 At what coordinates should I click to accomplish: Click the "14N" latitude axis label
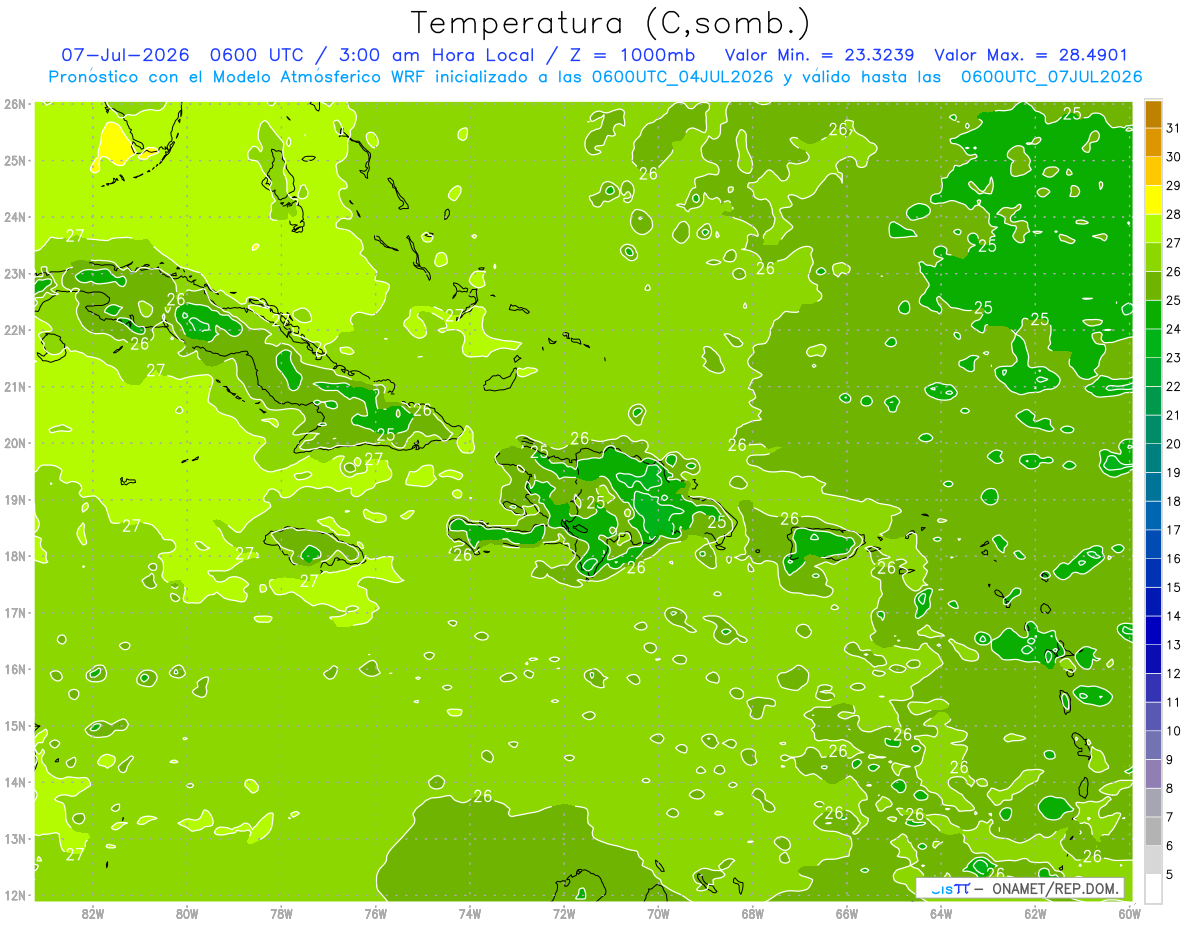coord(14,782)
